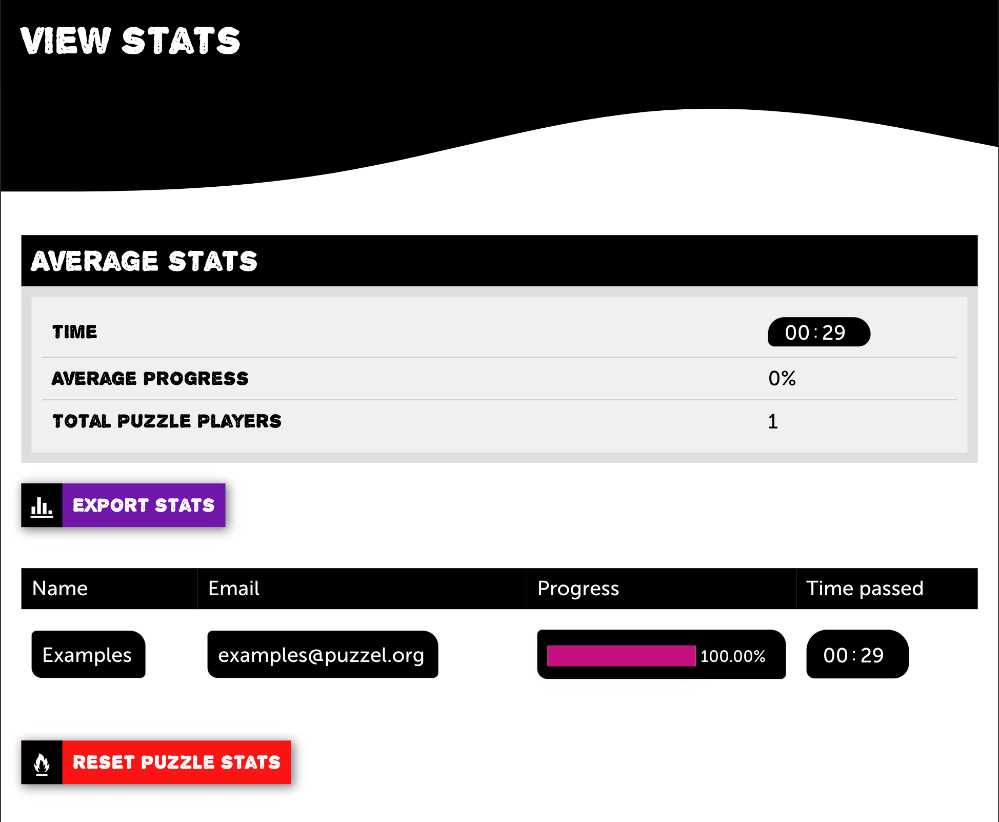Click the email examples@puzzel.org
This screenshot has width=999, height=822.
point(322,654)
